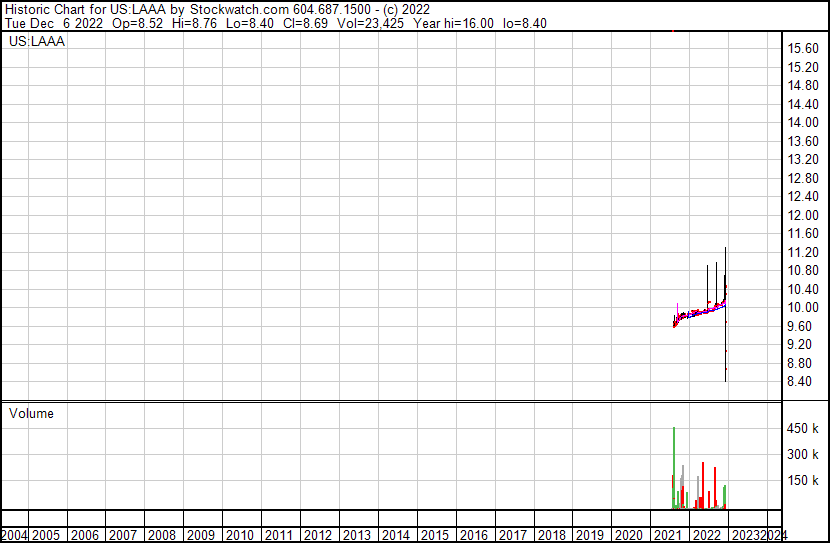
Task: Click the US:LAAA ticker label in chart
Action: (37, 42)
